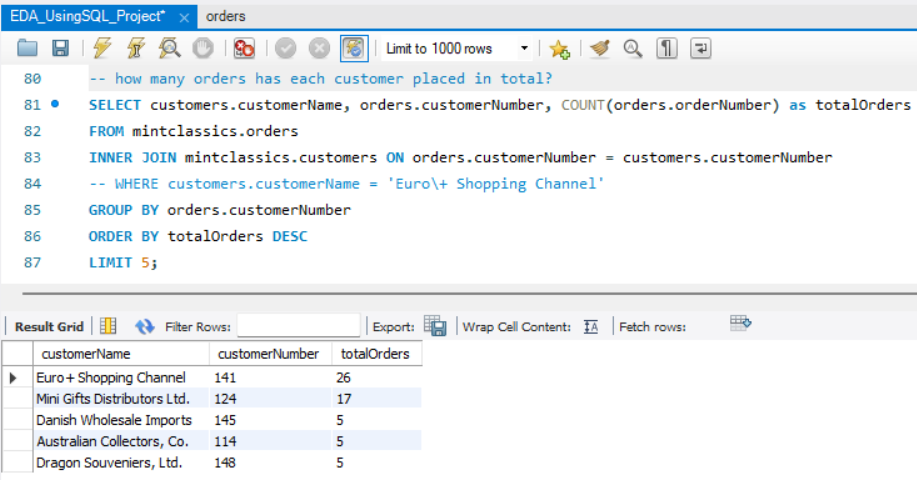The height and width of the screenshot is (480, 917).
Task: Execute statement under cursor lightning icon
Action: (x=136, y=48)
